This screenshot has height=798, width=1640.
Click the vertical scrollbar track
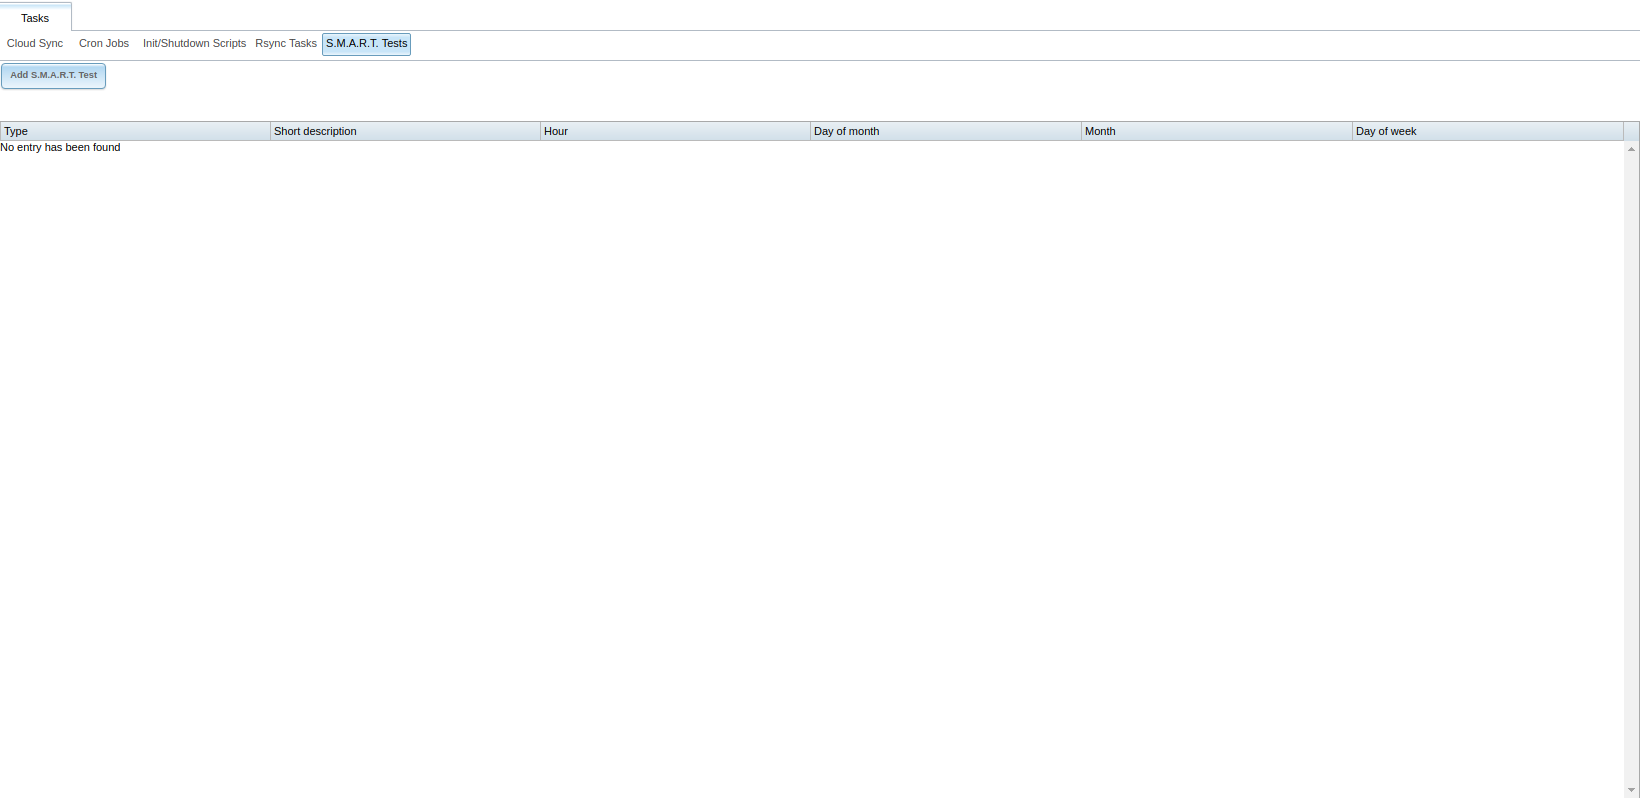pos(1631,470)
